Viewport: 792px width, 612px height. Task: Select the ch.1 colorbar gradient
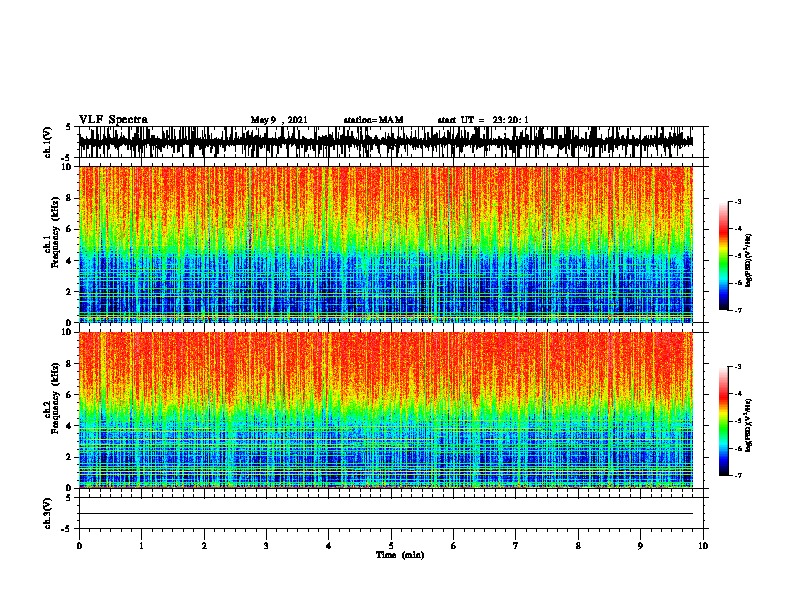click(723, 256)
